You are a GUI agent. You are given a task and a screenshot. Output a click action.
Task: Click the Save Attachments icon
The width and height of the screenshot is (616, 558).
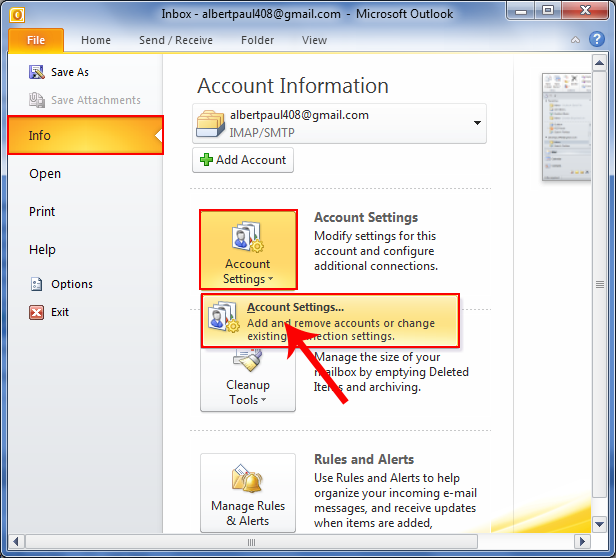[x=37, y=100]
